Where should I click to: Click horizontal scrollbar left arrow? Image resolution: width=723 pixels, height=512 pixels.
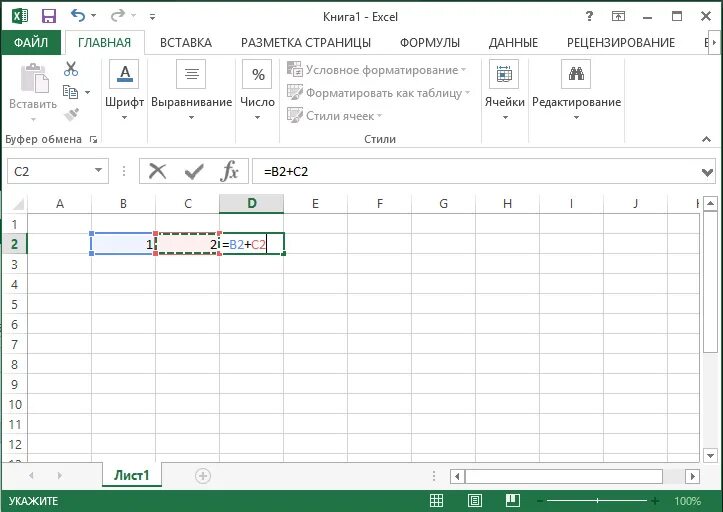tap(457, 476)
